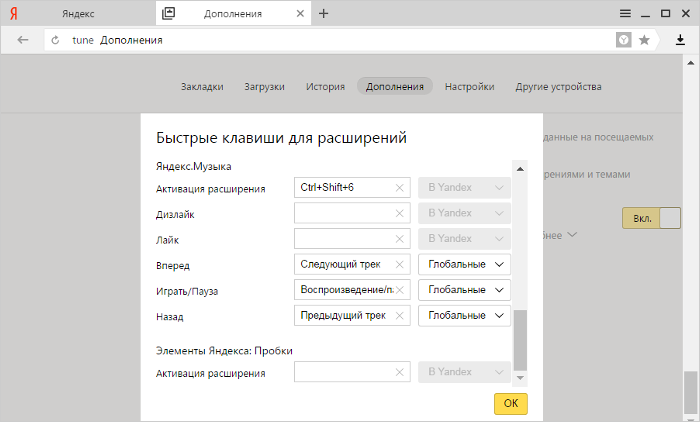
Task: Clear the Пробки activation shortcut field
Action: pos(400,372)
